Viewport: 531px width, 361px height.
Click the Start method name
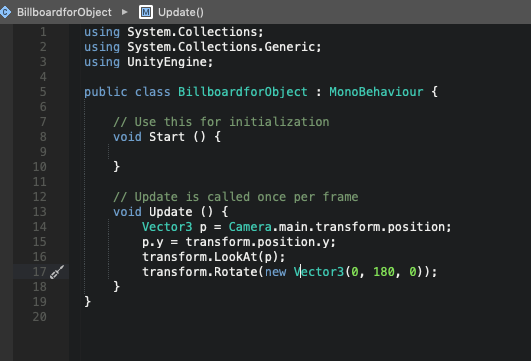tap(167, 137)
